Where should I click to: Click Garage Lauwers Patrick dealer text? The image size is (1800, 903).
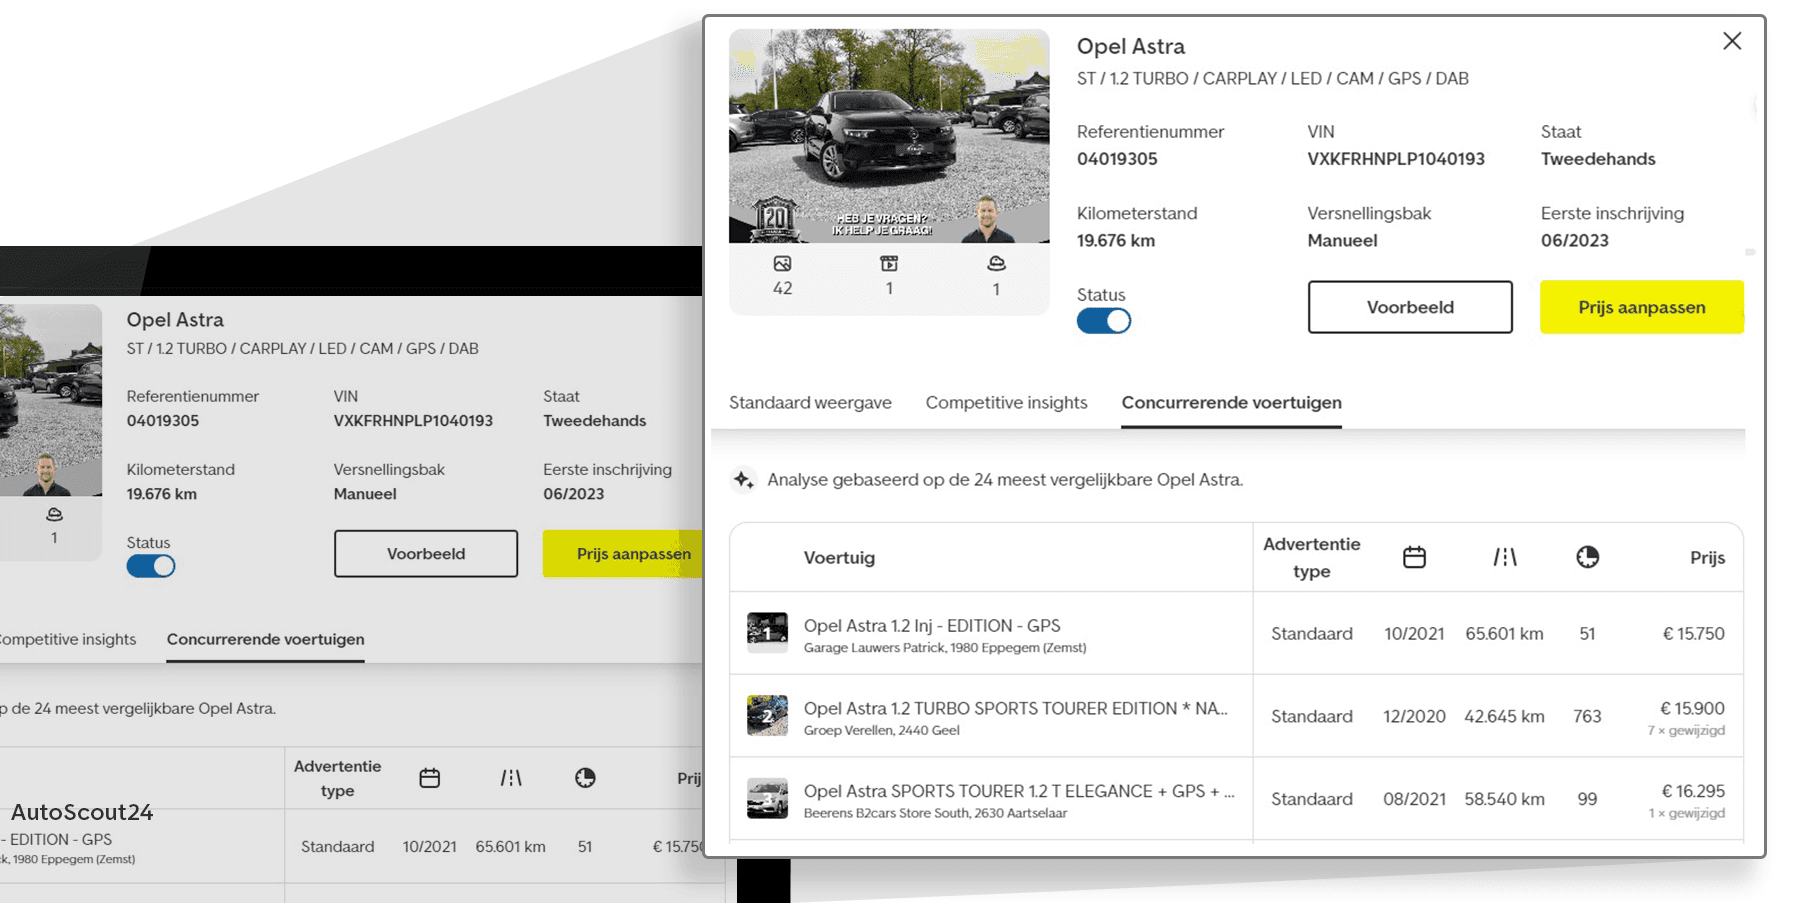pos(945,648)
